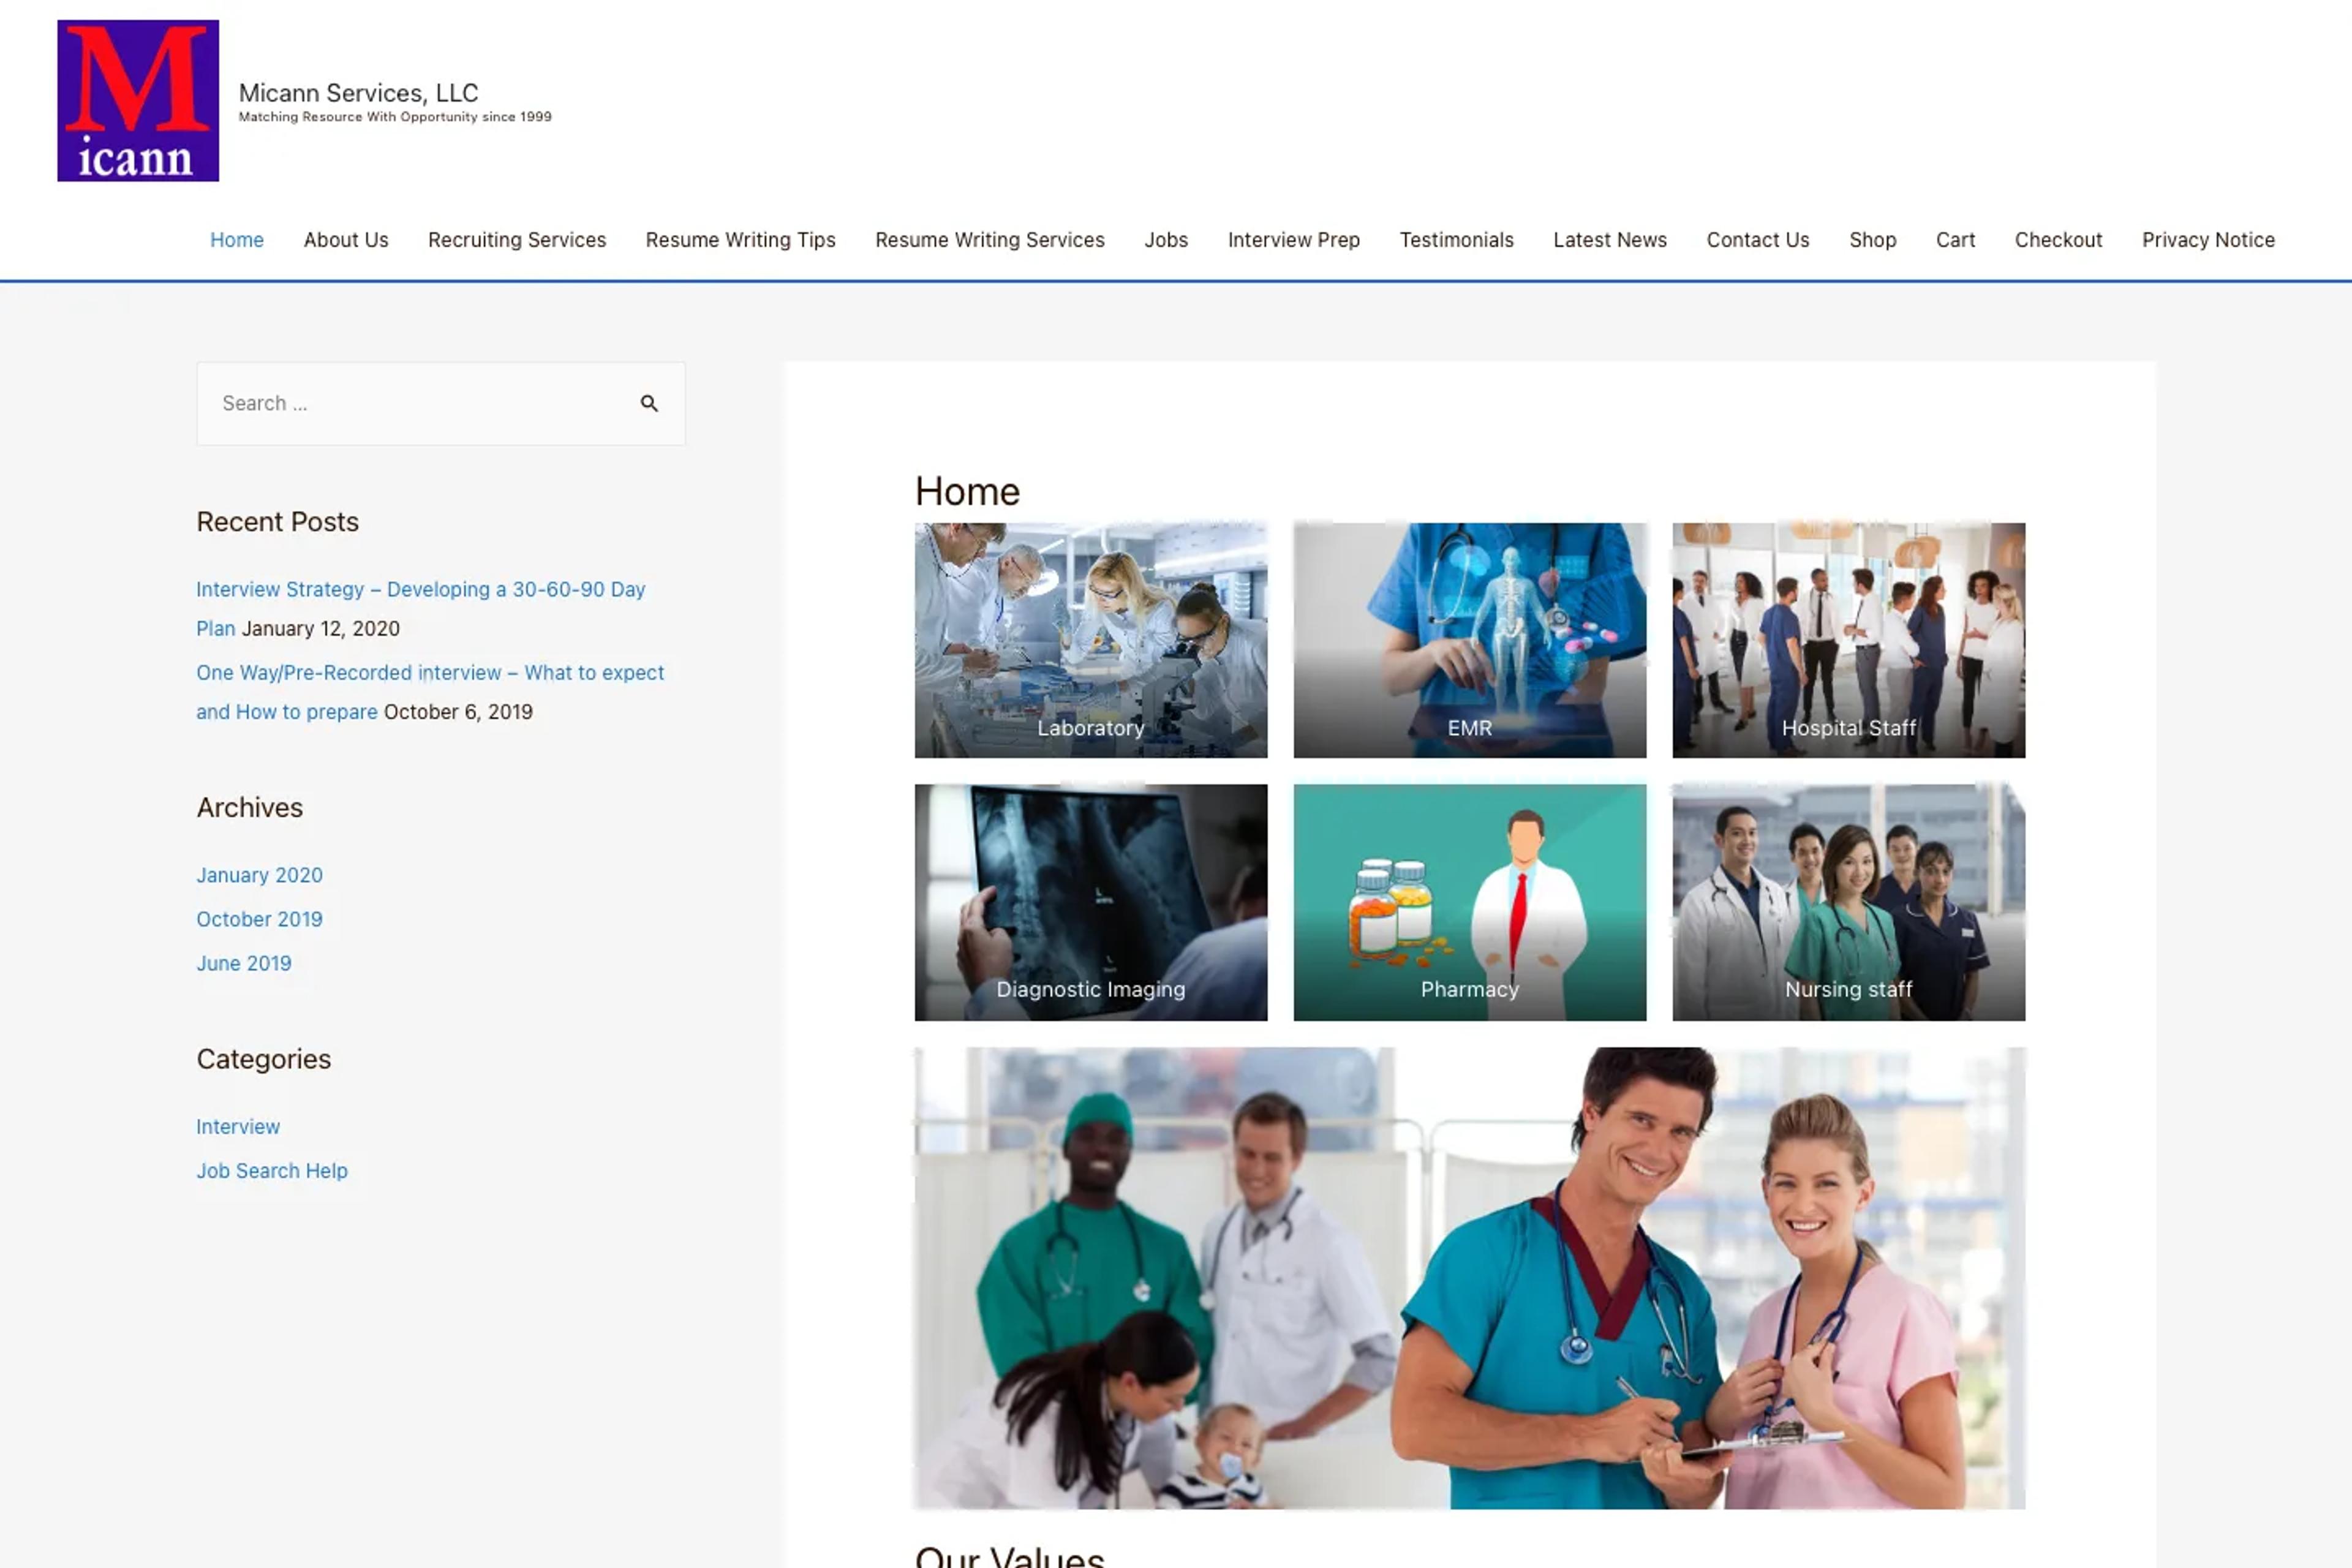The height and width of the screenshot is (1568, 2352).
Task: Click the Micann logo image
Action: tap(138, 101)
